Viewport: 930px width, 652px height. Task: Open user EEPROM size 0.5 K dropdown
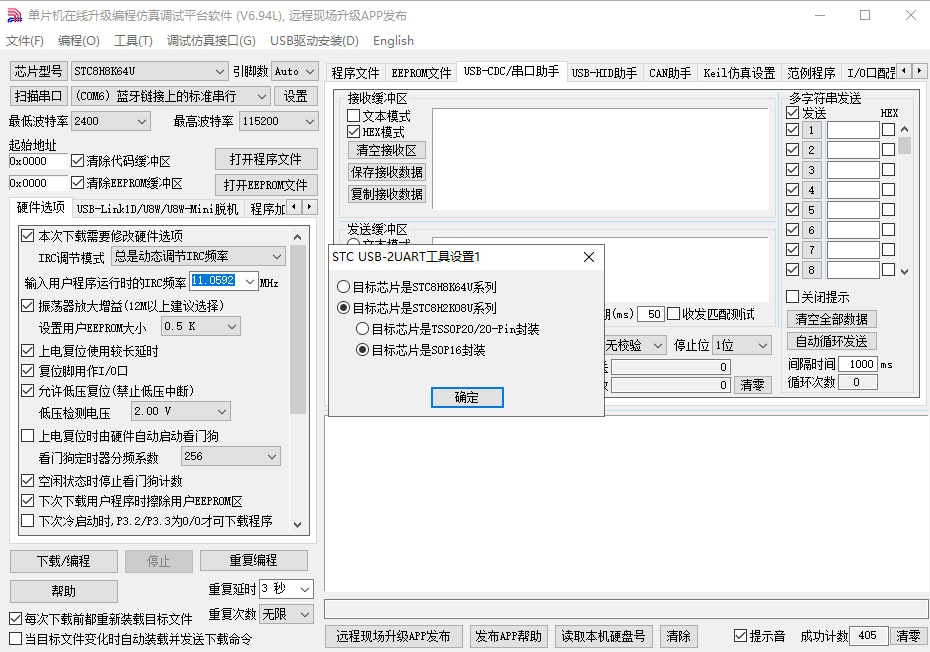(x=201, y=326)
